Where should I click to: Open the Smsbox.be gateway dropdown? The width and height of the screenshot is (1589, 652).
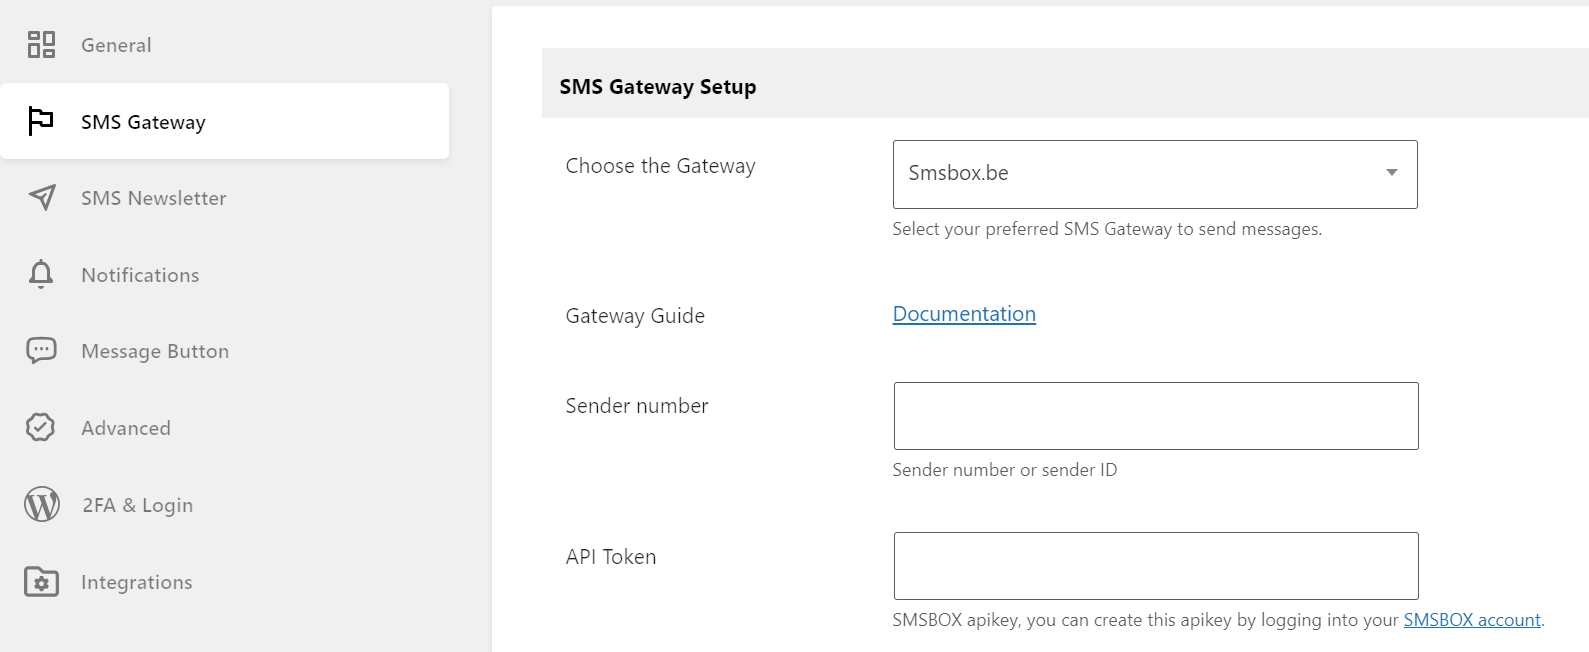(x=1155, y=174)
